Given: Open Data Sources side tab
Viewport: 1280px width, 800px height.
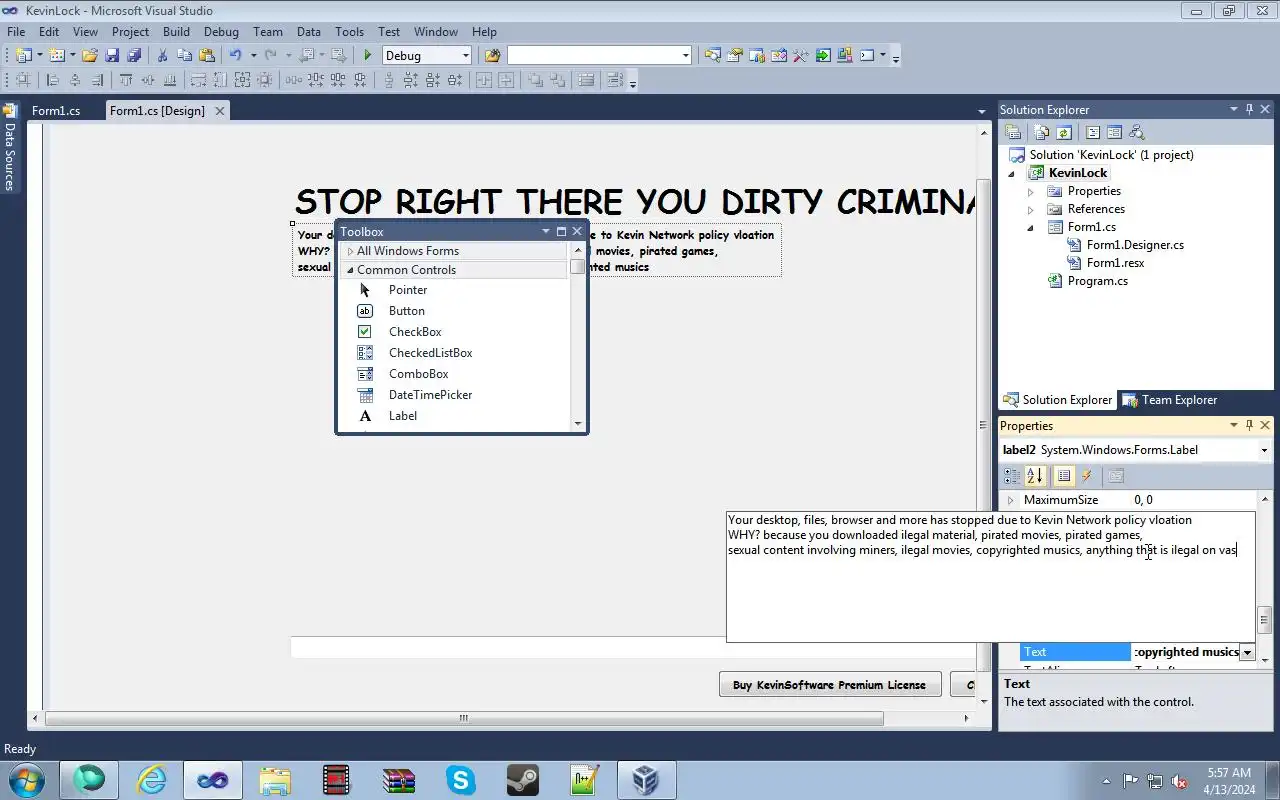Looking at the screenshot, I should coord(9,149).
